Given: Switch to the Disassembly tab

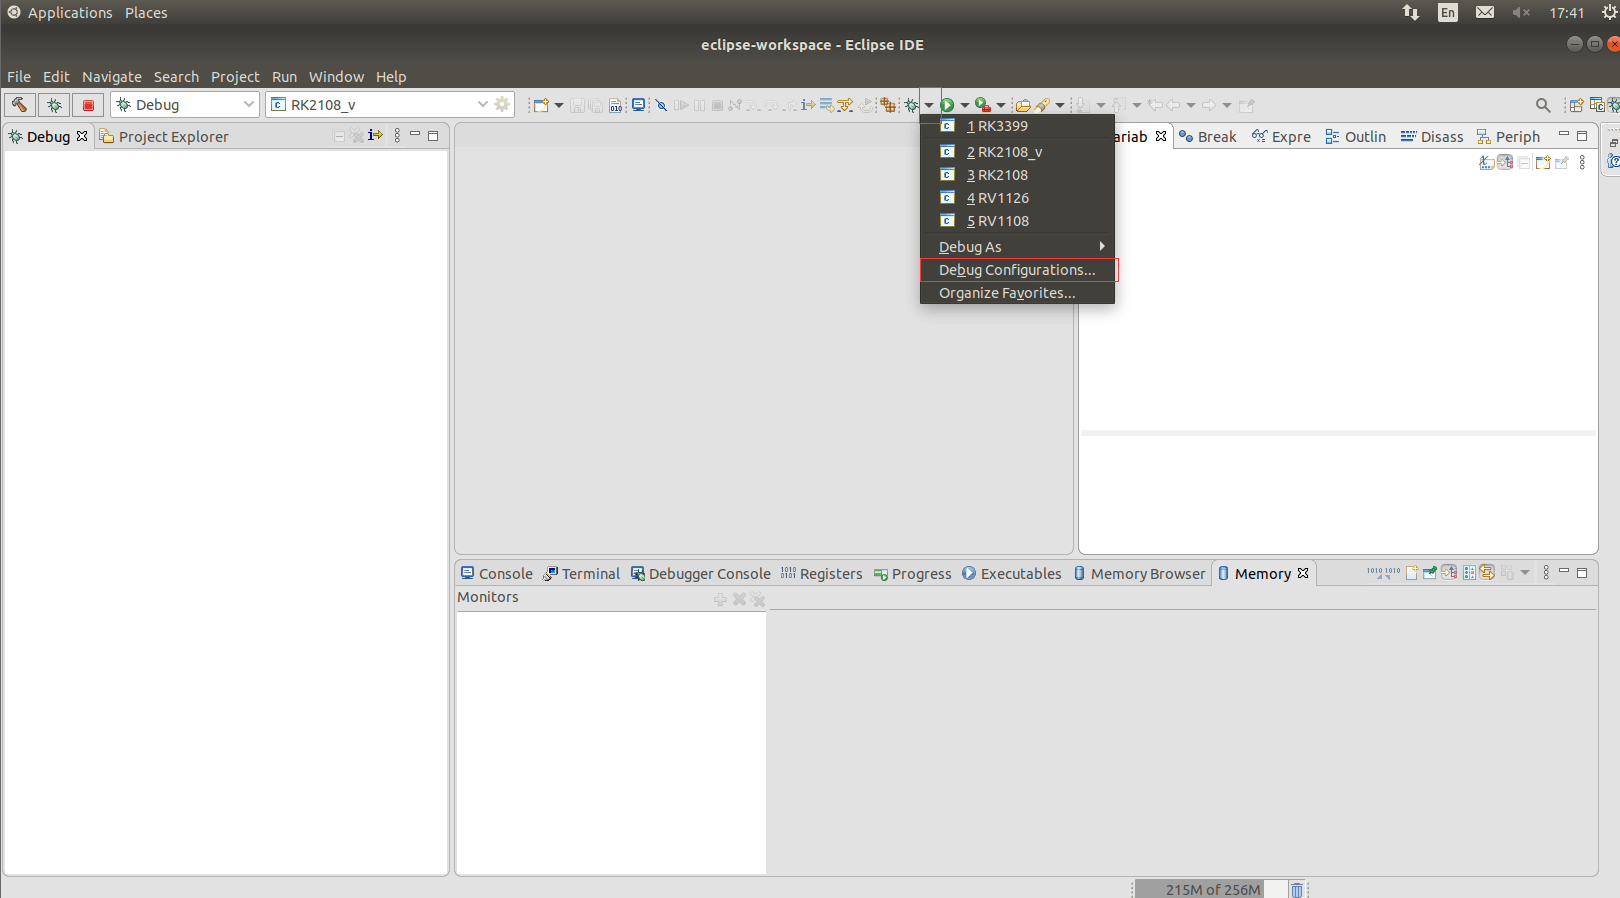Looking at the screenshot, I should [x=1432, y=137].
